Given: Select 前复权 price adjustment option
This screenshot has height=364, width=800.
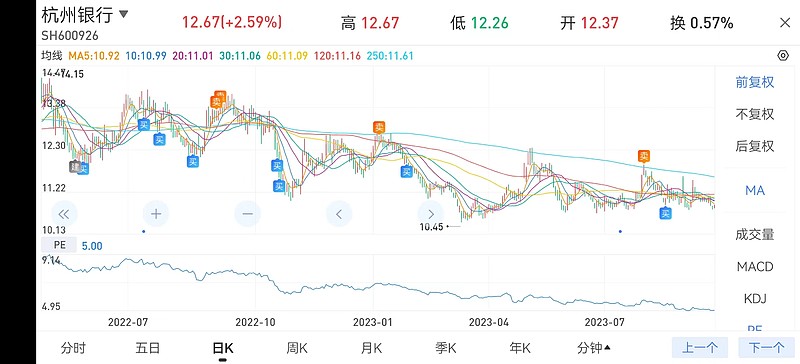Looking at the screenshot, I should (755, 82).
